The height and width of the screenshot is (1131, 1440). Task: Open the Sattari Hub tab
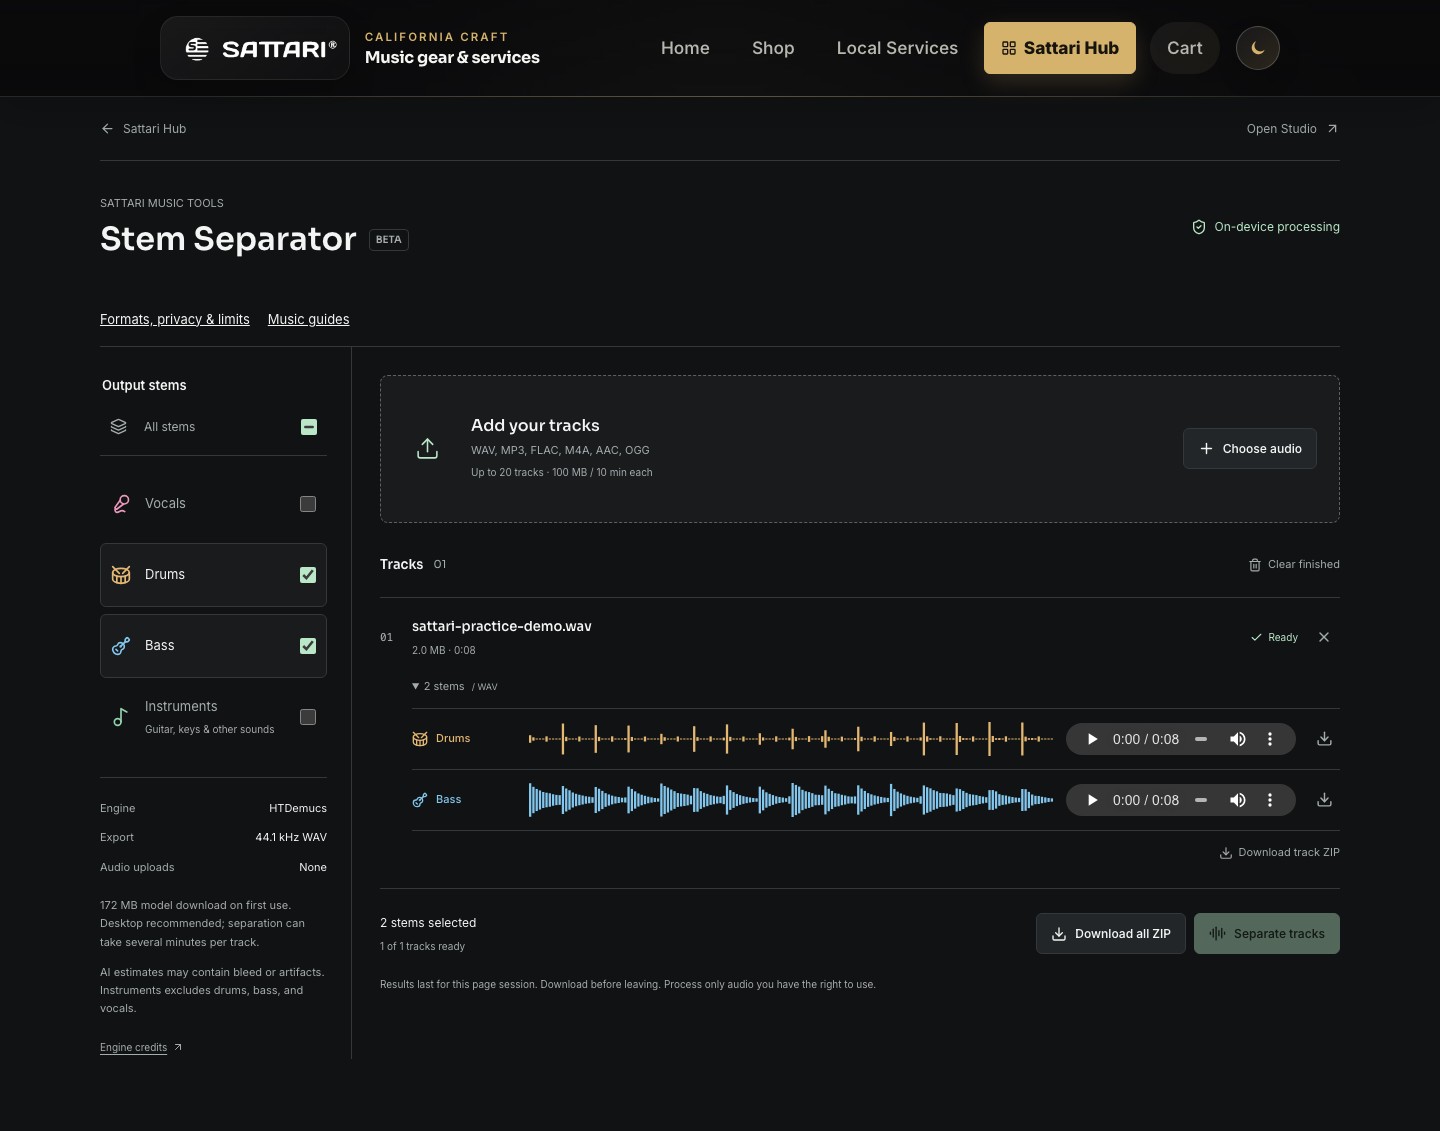(x=1060, y=48)
